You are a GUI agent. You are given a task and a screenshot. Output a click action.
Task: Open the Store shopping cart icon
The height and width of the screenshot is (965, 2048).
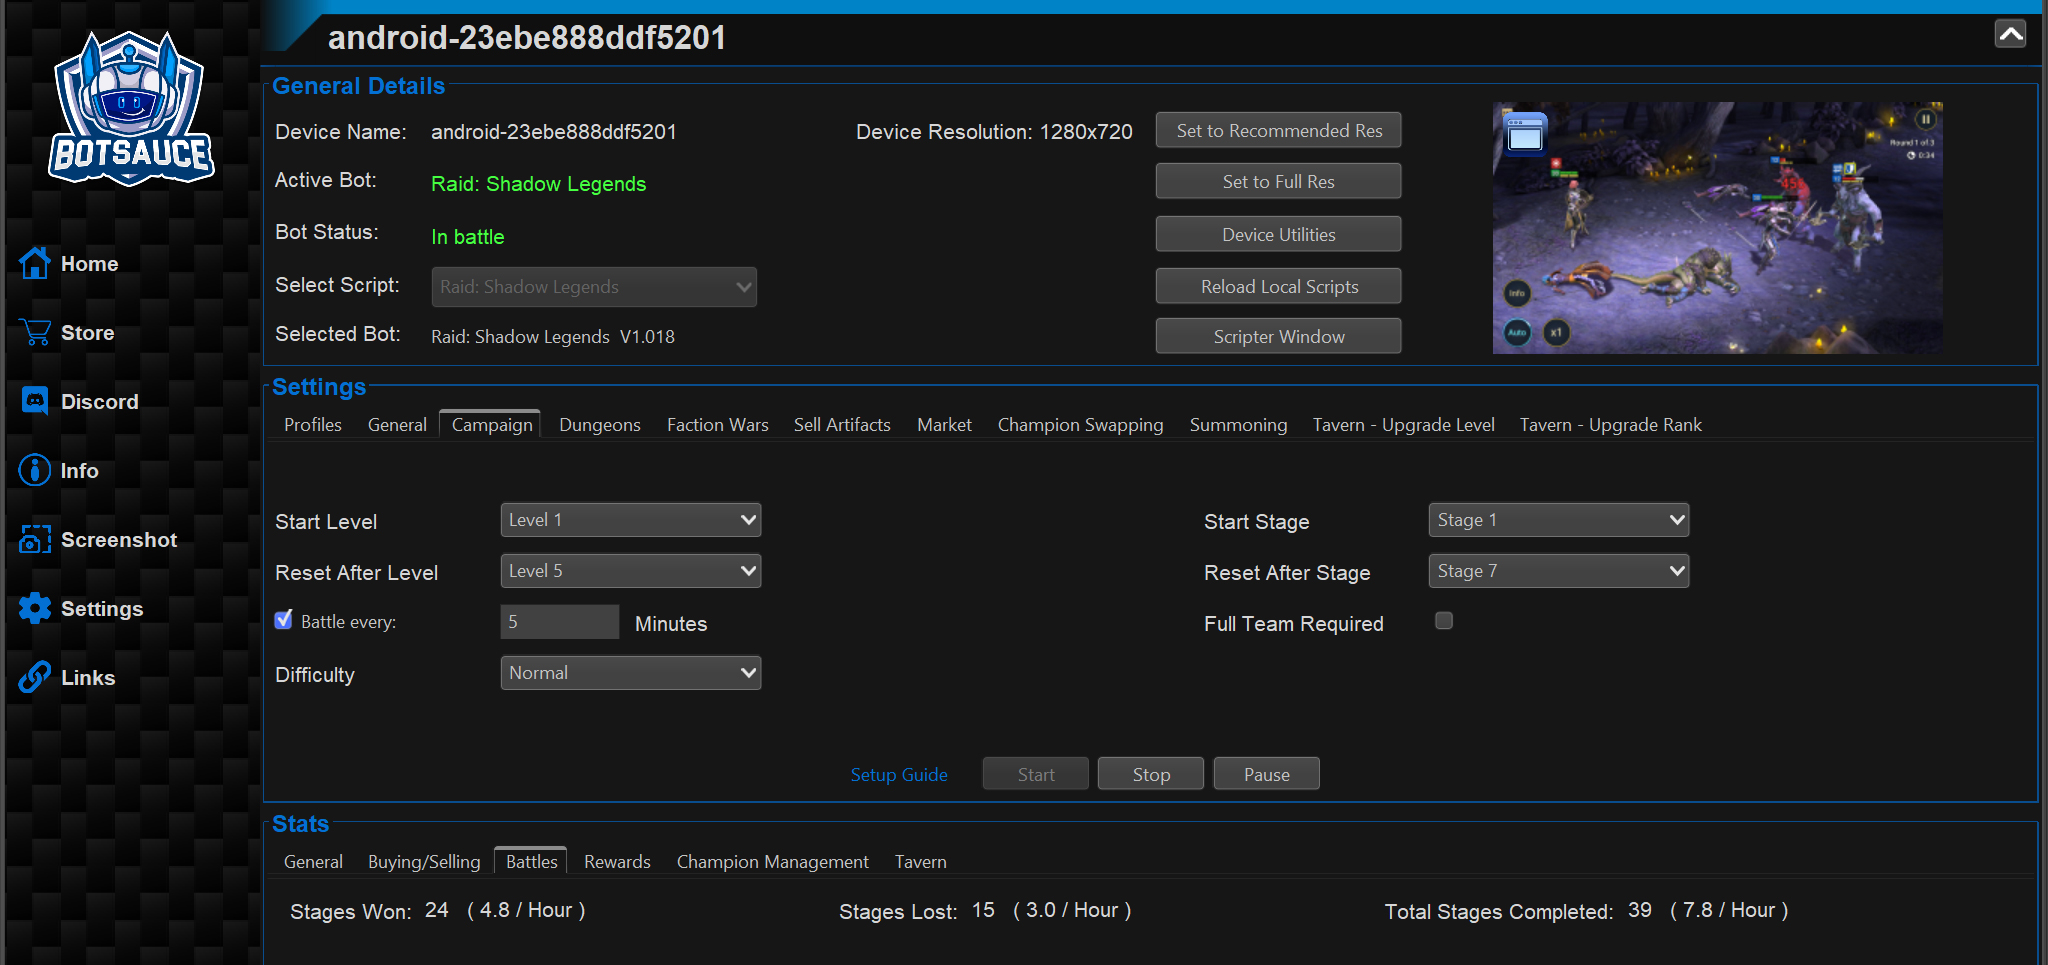point(35,333)
